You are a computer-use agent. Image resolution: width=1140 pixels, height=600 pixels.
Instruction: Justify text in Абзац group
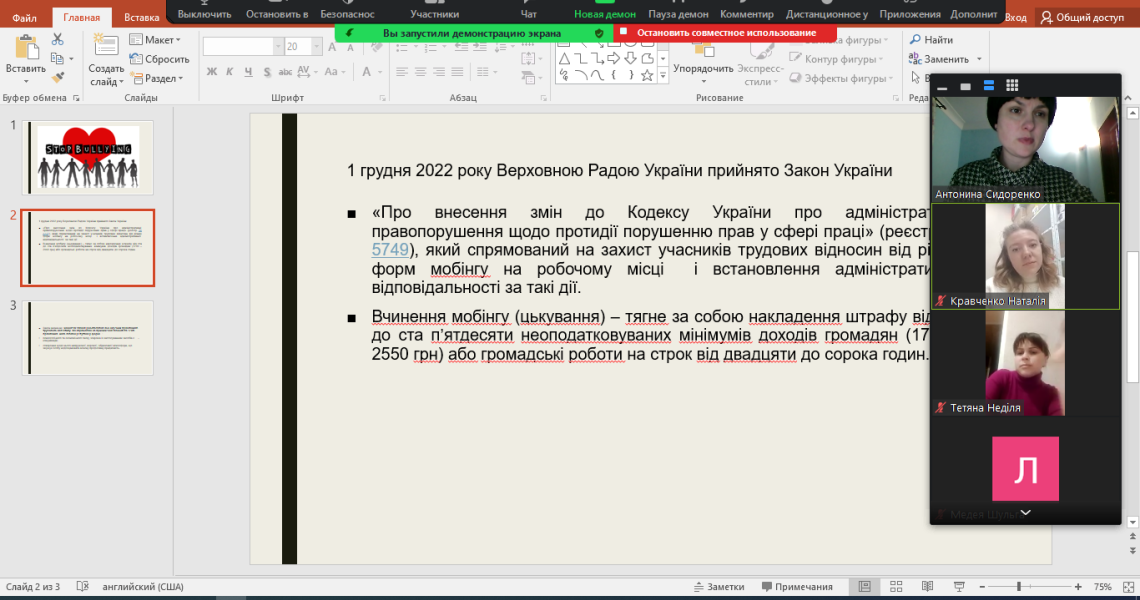pyautogui.click(x=457, y=71)
